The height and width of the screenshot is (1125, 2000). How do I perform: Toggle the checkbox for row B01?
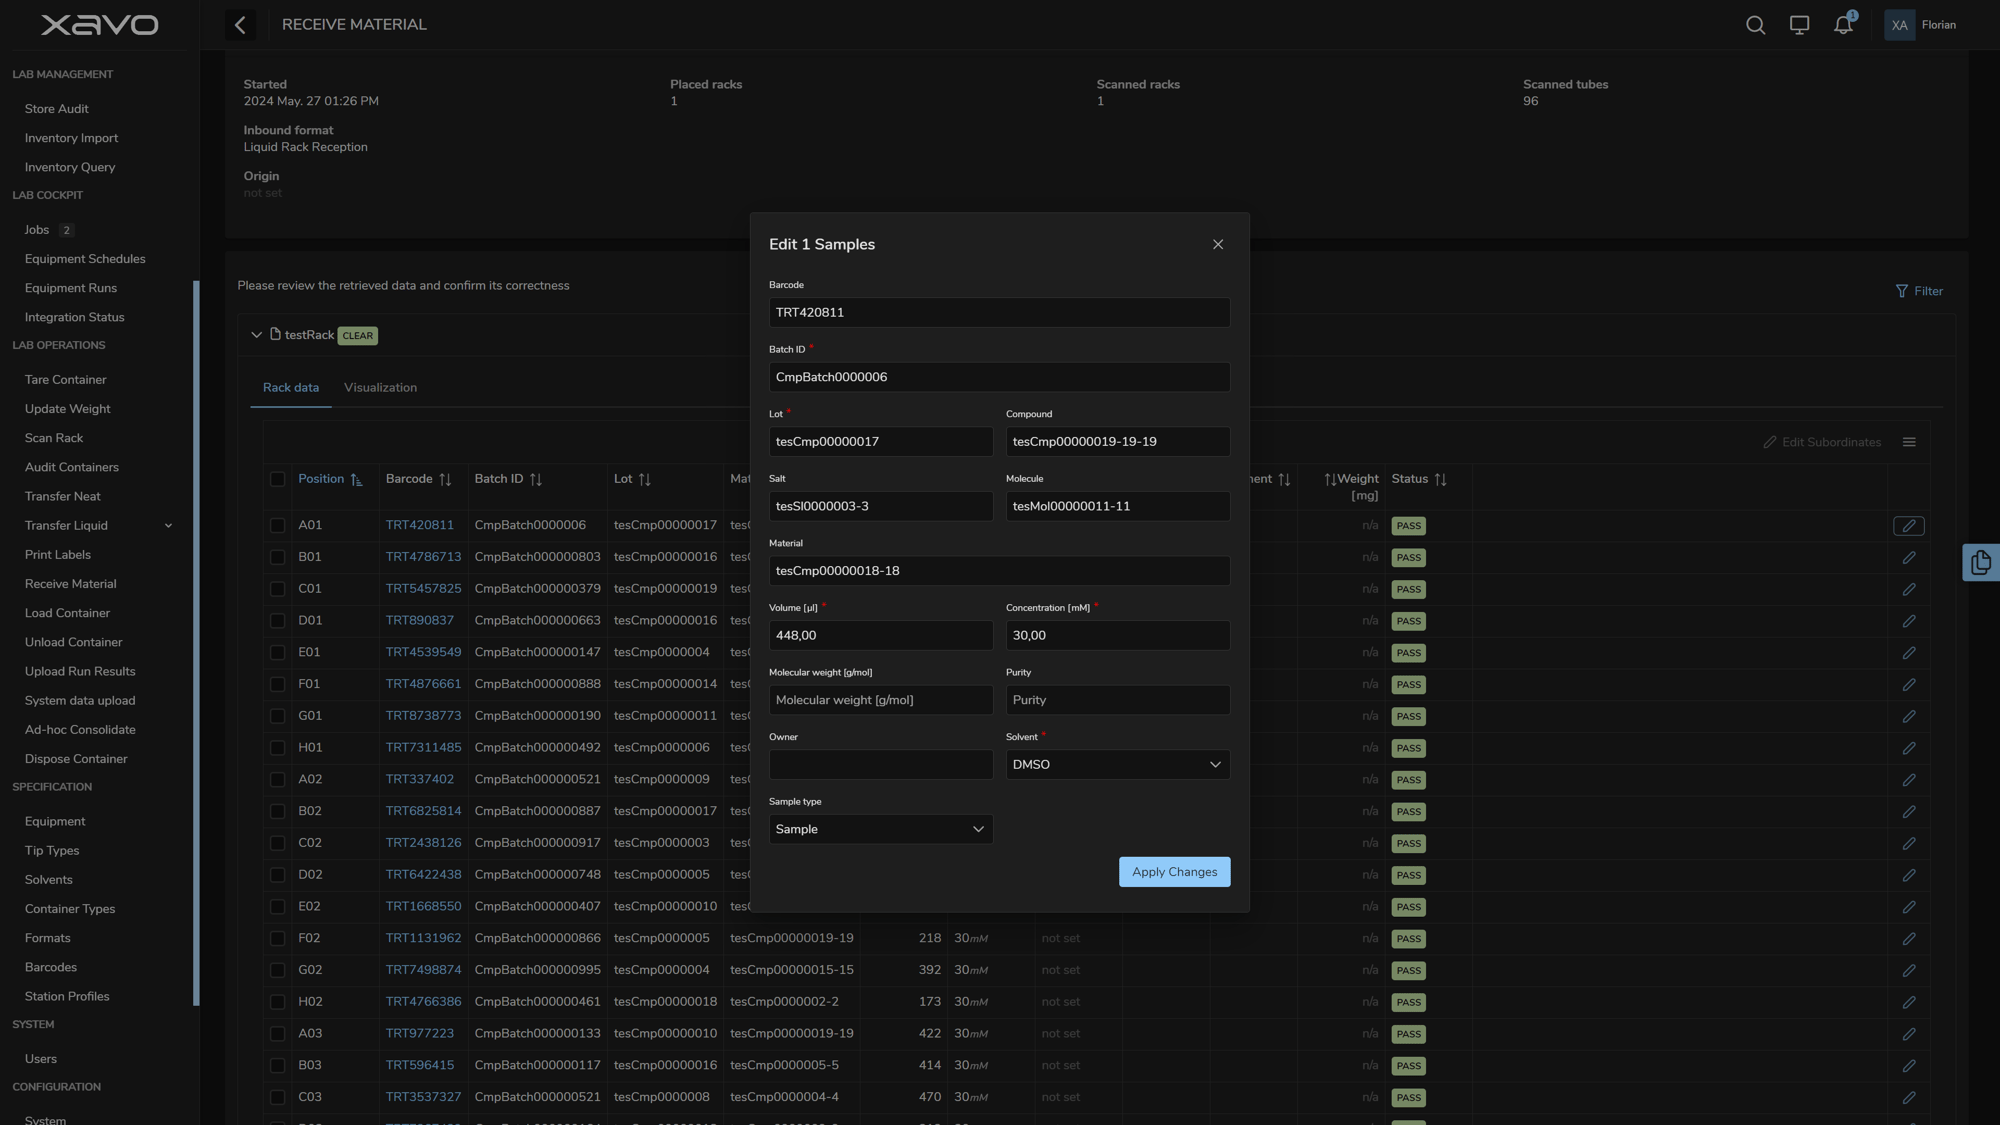point(276,558)
